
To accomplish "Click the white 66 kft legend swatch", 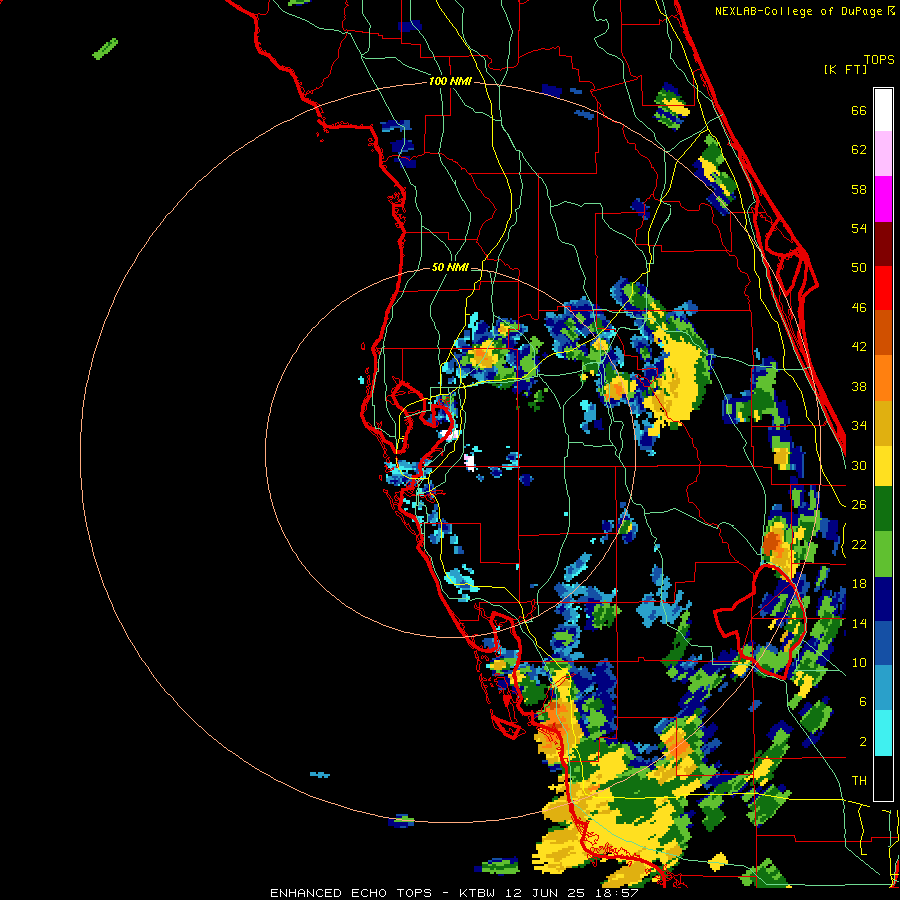I will 883,110.
